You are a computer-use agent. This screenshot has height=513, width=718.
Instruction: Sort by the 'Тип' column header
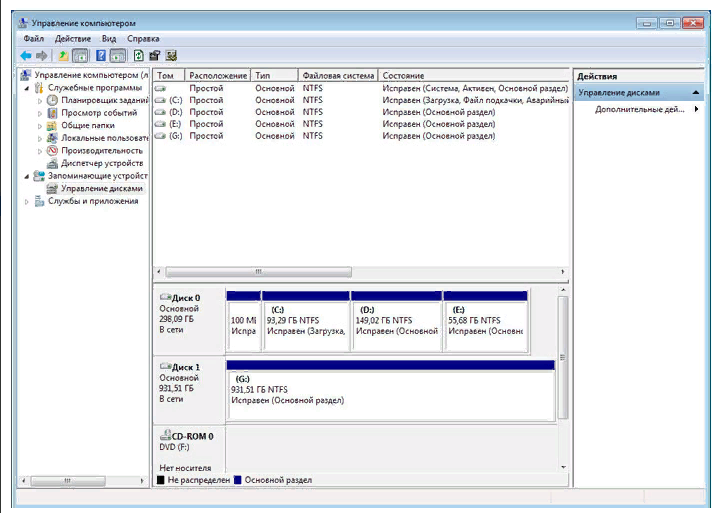pyautogui.click(x=275, y=76)
